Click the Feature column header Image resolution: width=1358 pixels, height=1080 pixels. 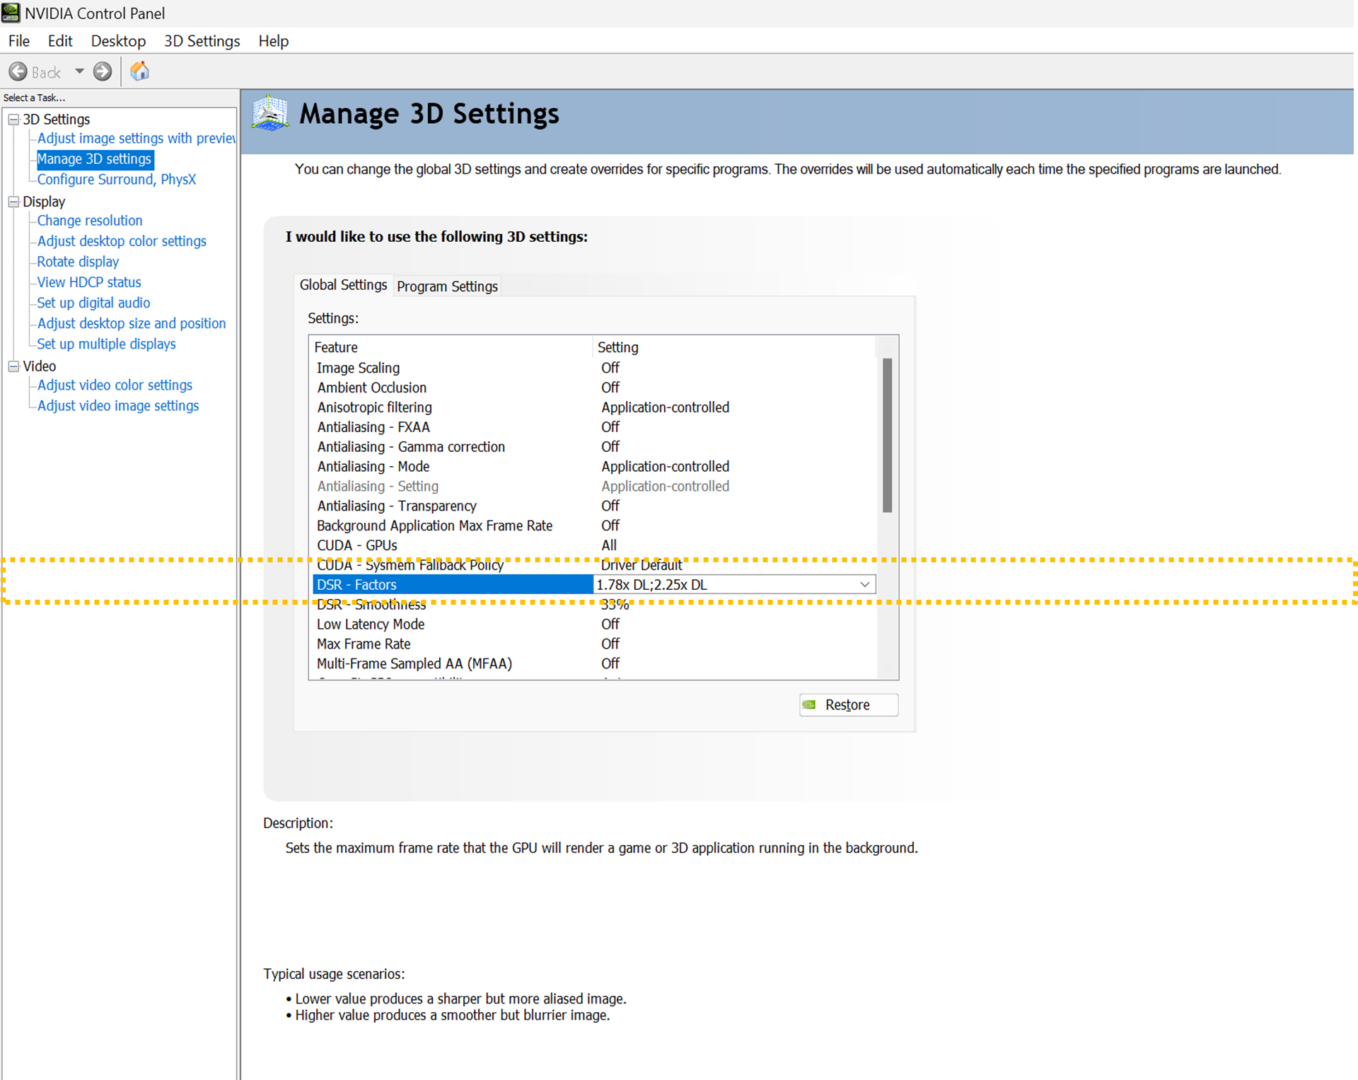point(451,347)
